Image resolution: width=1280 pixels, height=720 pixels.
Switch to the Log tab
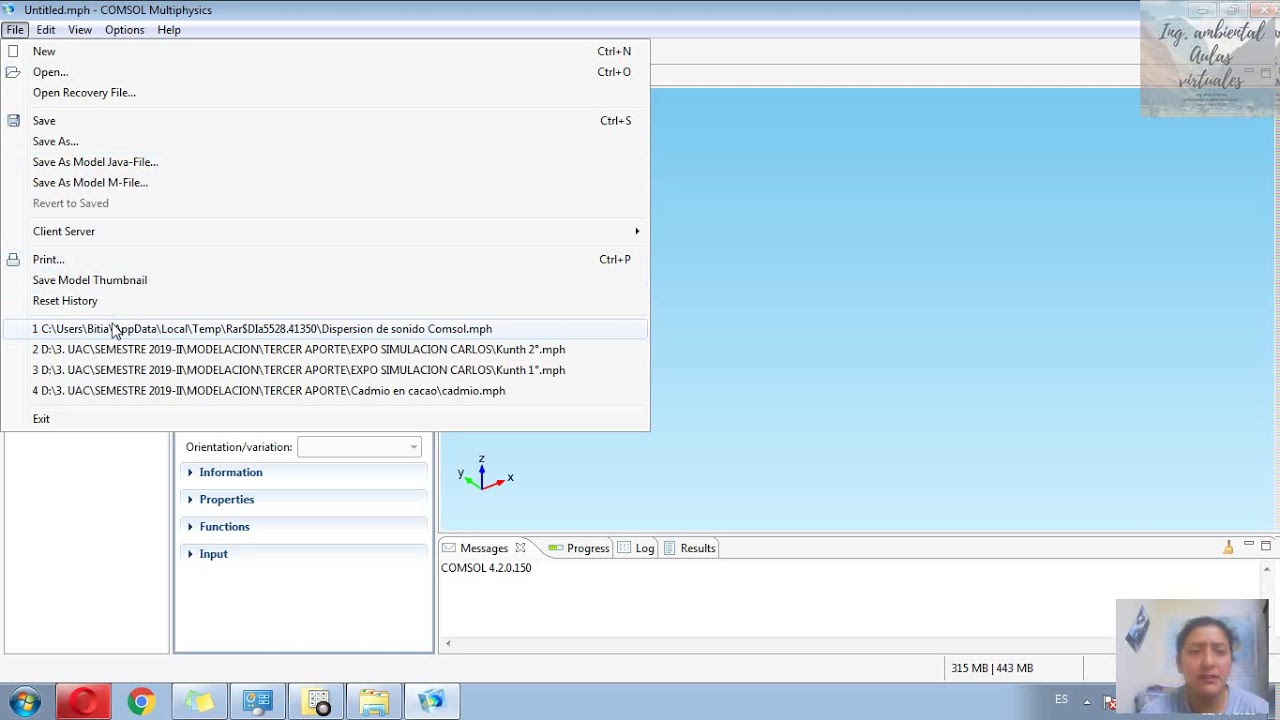pos(636,548)
